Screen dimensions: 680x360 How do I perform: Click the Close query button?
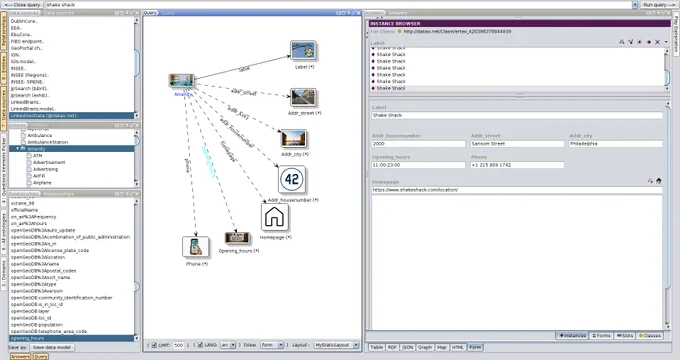tap(23, 5)
